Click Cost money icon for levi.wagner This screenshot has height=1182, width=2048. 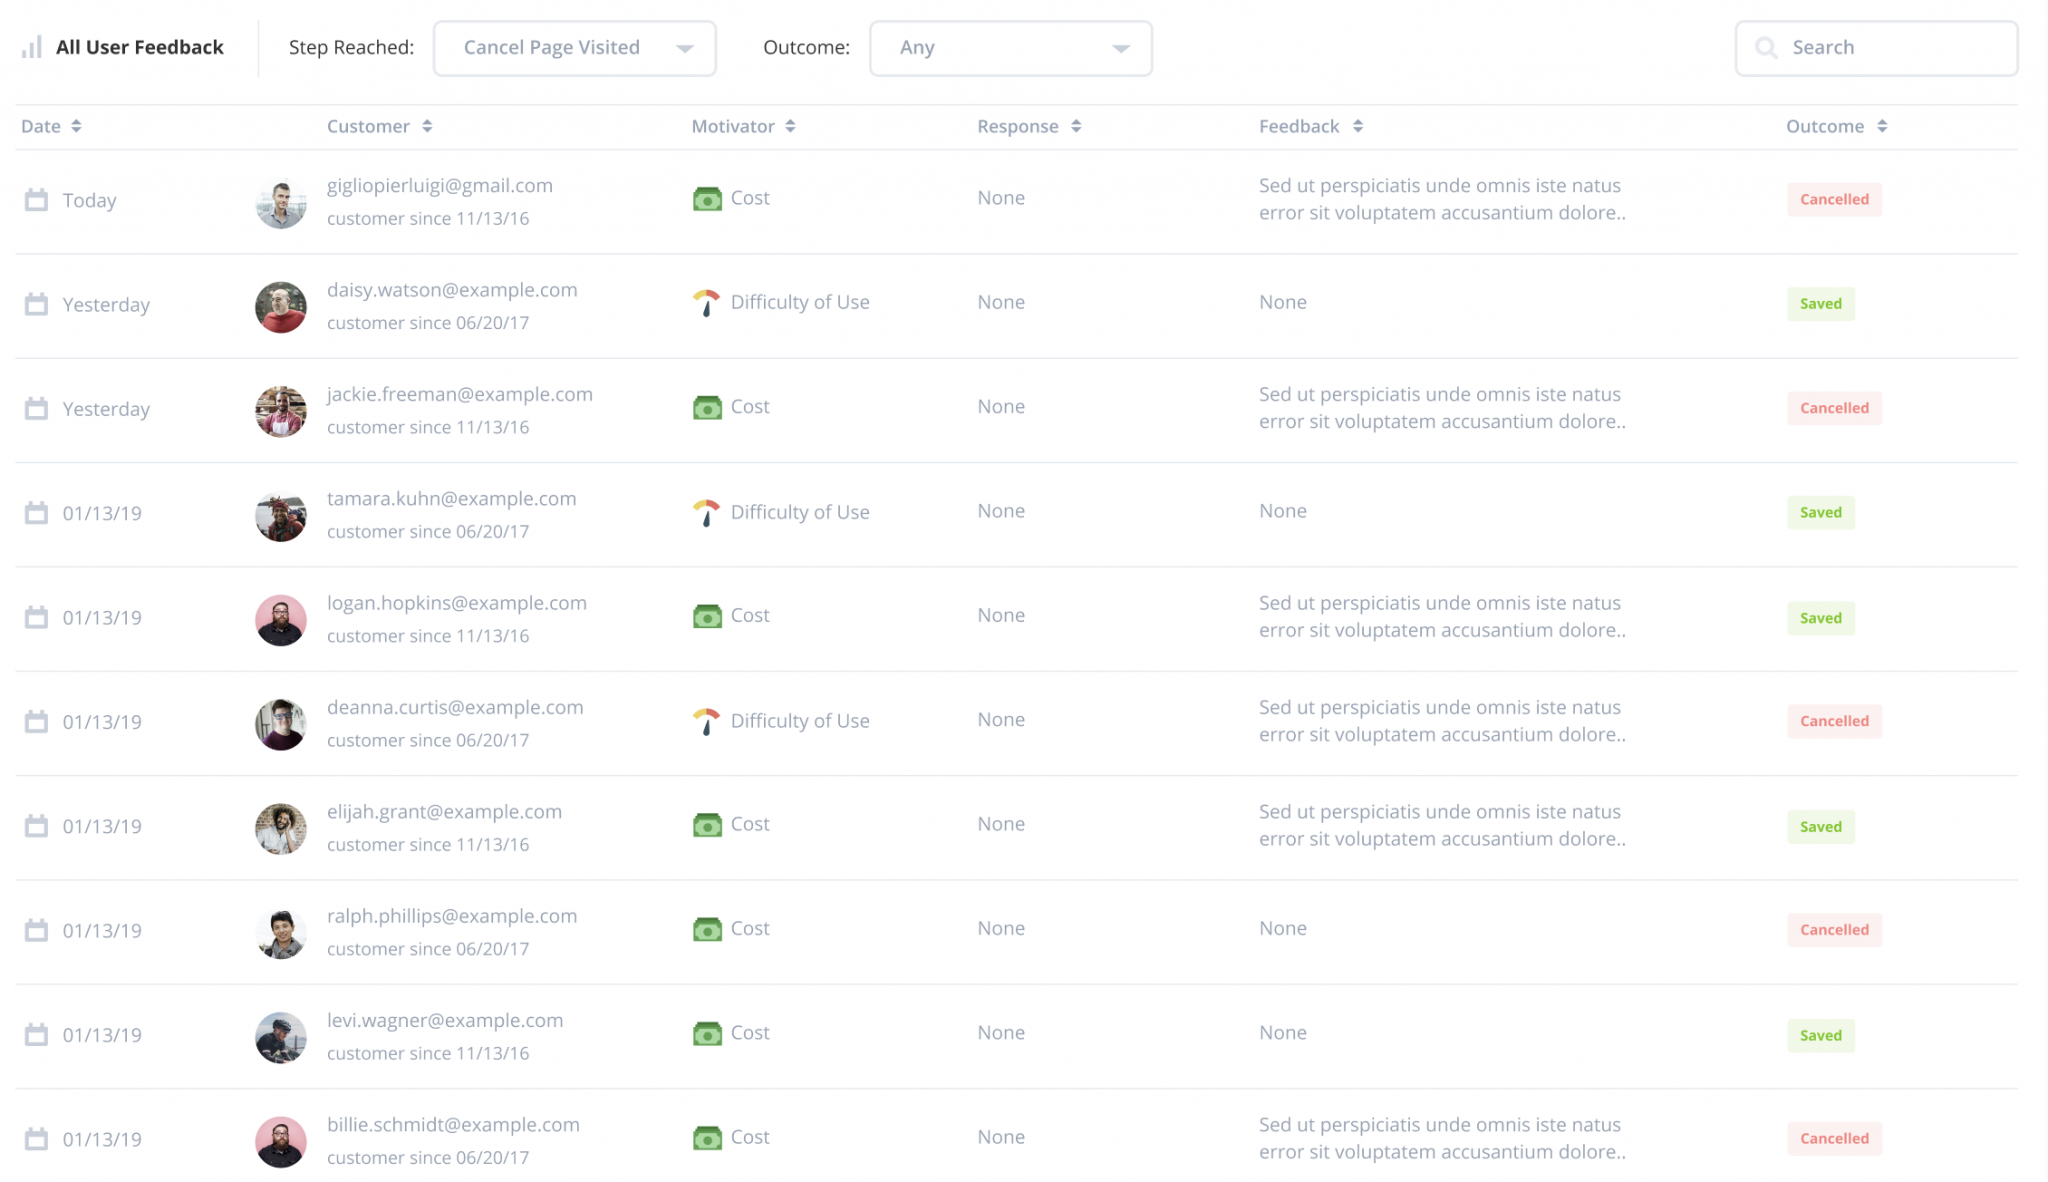tap(707, 1034)
